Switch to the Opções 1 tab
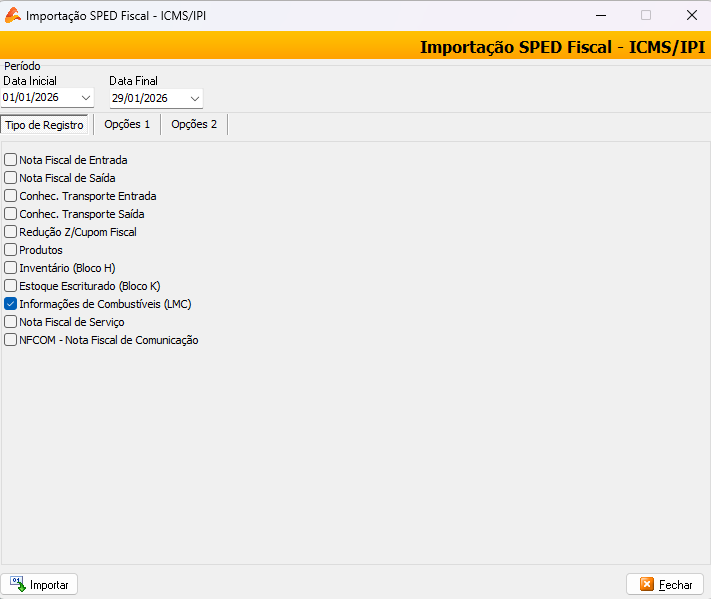 127,125
